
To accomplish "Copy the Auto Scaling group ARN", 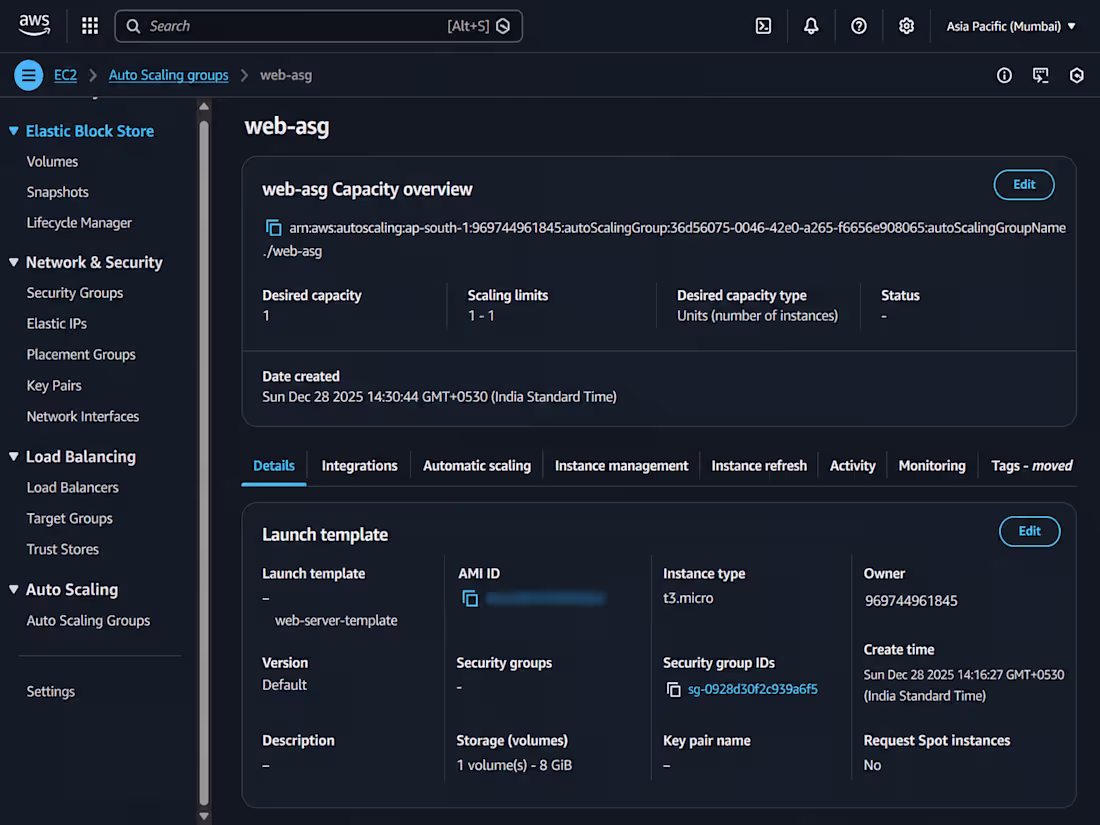I will pyautogui.click(x=273, y=228).
